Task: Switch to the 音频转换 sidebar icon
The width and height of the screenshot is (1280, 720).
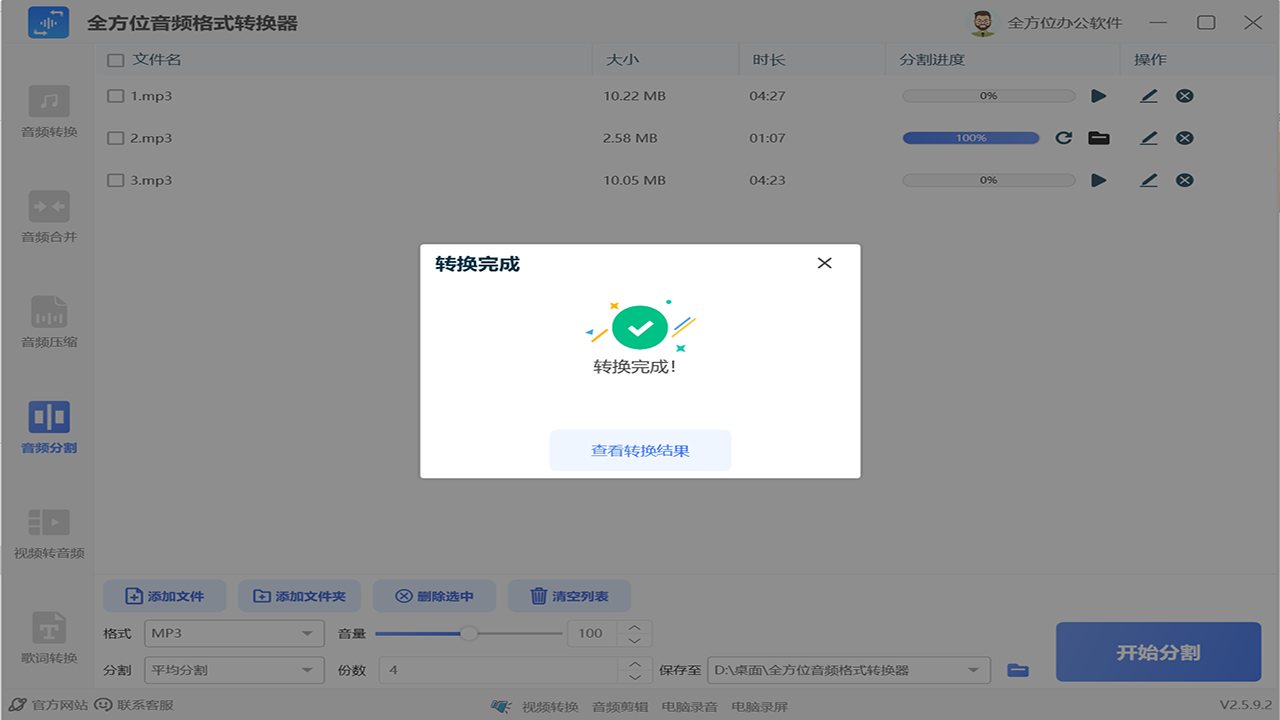Action: 47,110
